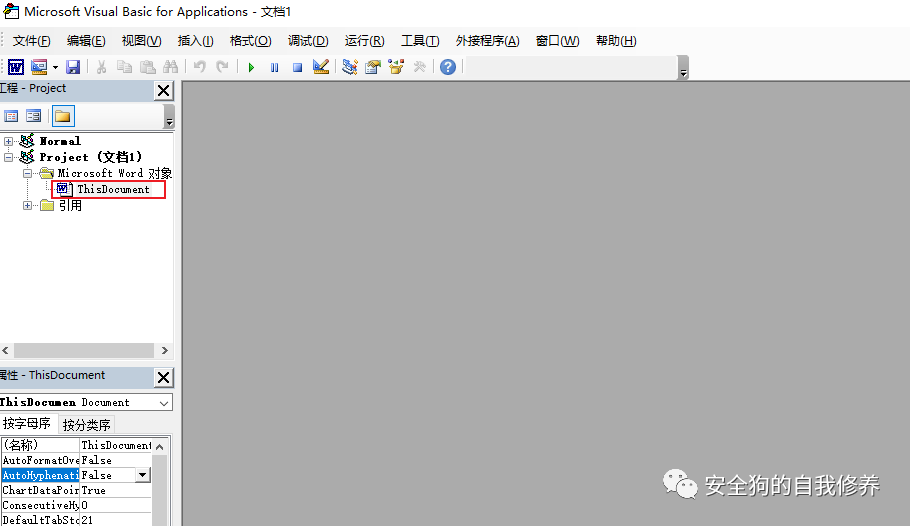
Task: Open the AutoHyphenation False value dropdown
Action: coord(142,475)
